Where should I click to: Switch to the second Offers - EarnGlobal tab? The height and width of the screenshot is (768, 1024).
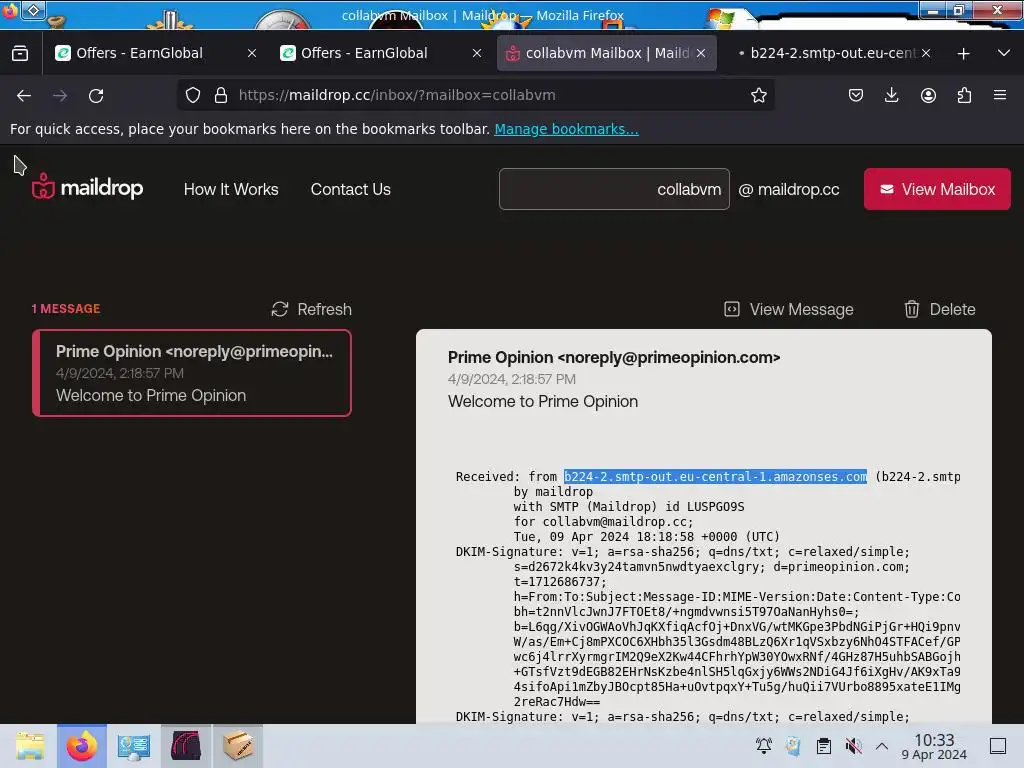tap(381, 53)
